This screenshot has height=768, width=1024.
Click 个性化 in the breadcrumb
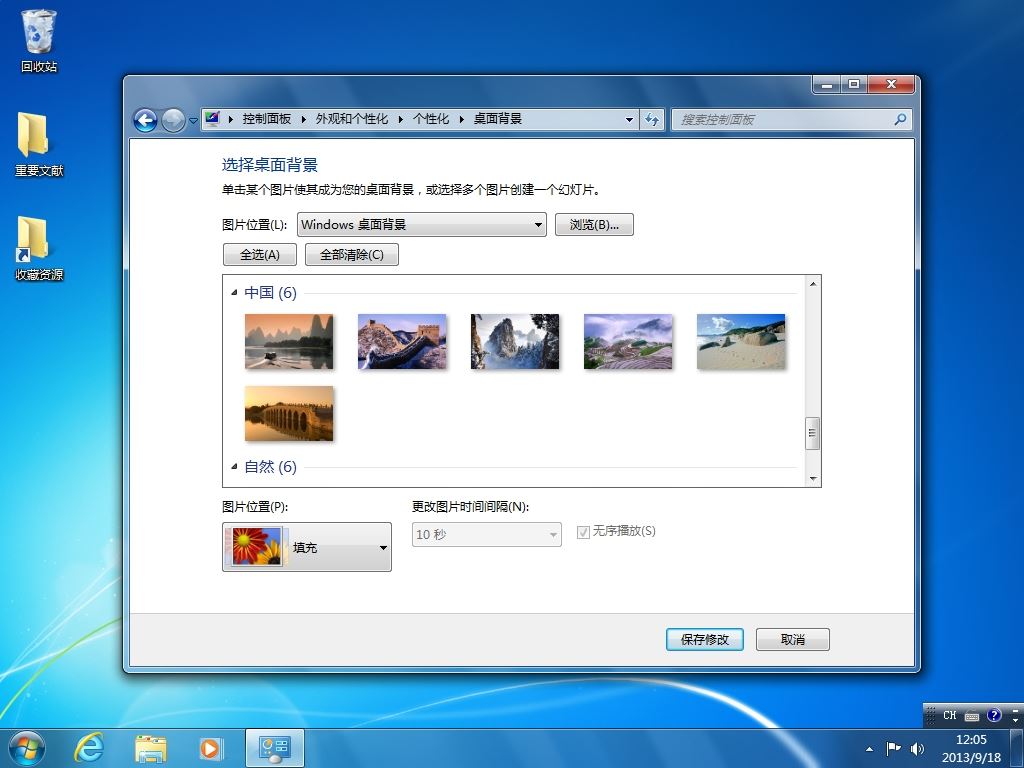tap(431, 119)
